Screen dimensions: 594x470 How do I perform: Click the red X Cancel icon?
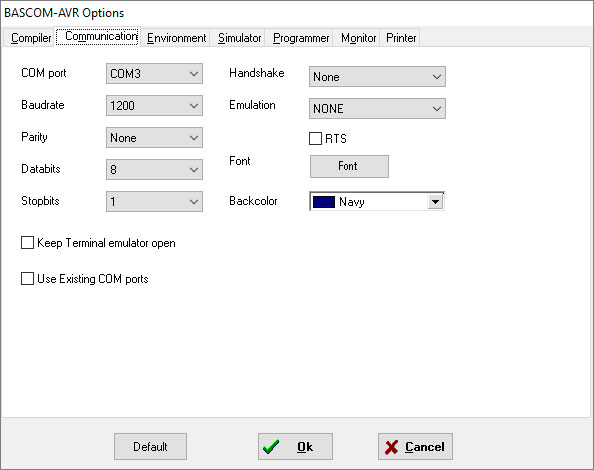391,447
